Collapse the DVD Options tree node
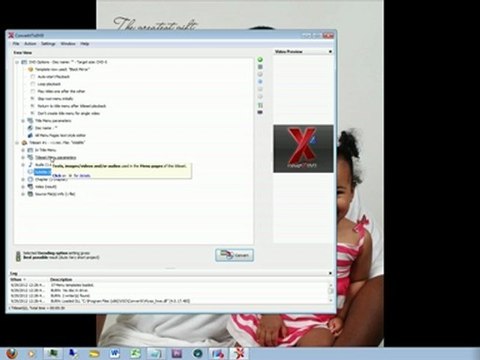This screenshot has height=360, width=480. pyautogui.click(x=17, y=62)
